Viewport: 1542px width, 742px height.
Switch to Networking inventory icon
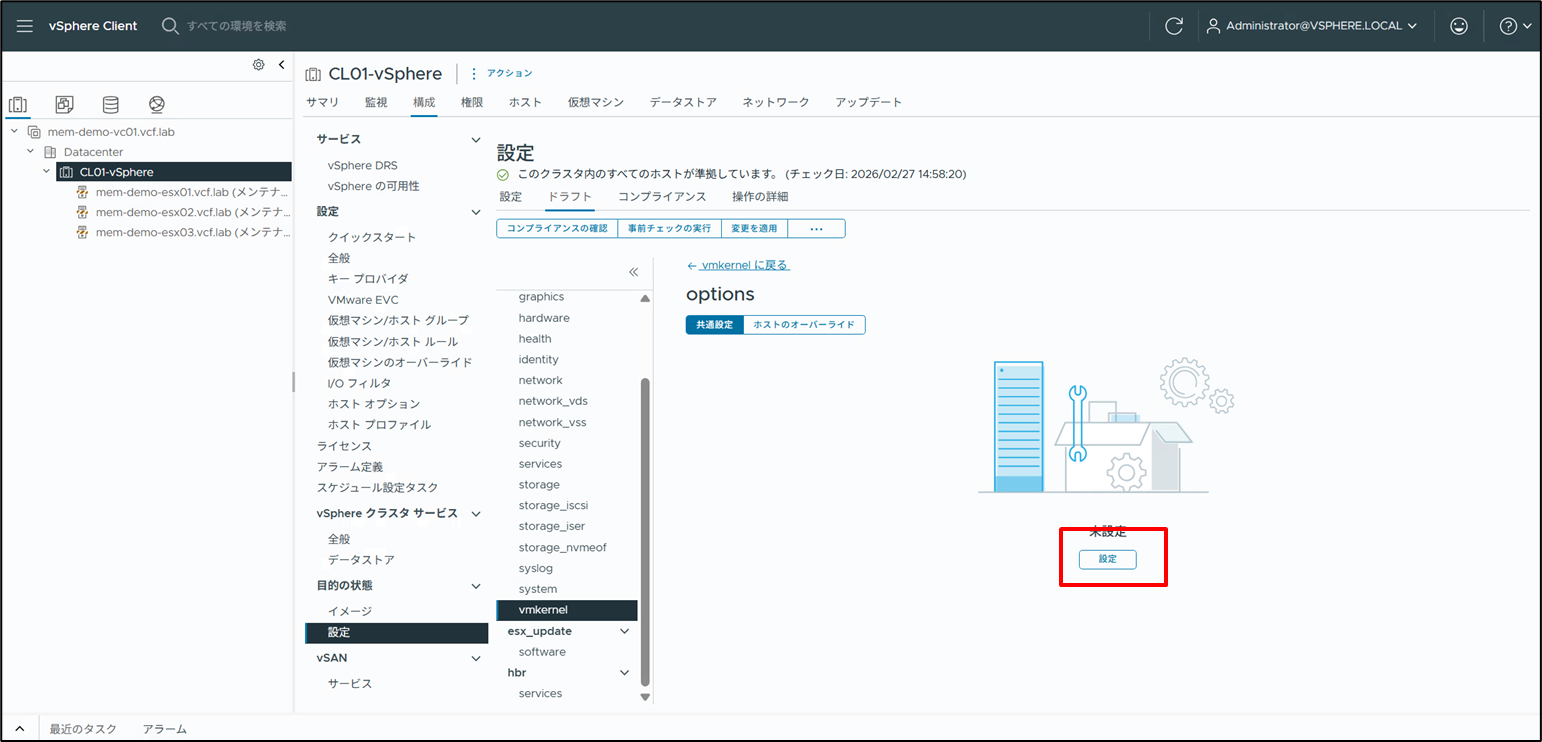[156, 105]
